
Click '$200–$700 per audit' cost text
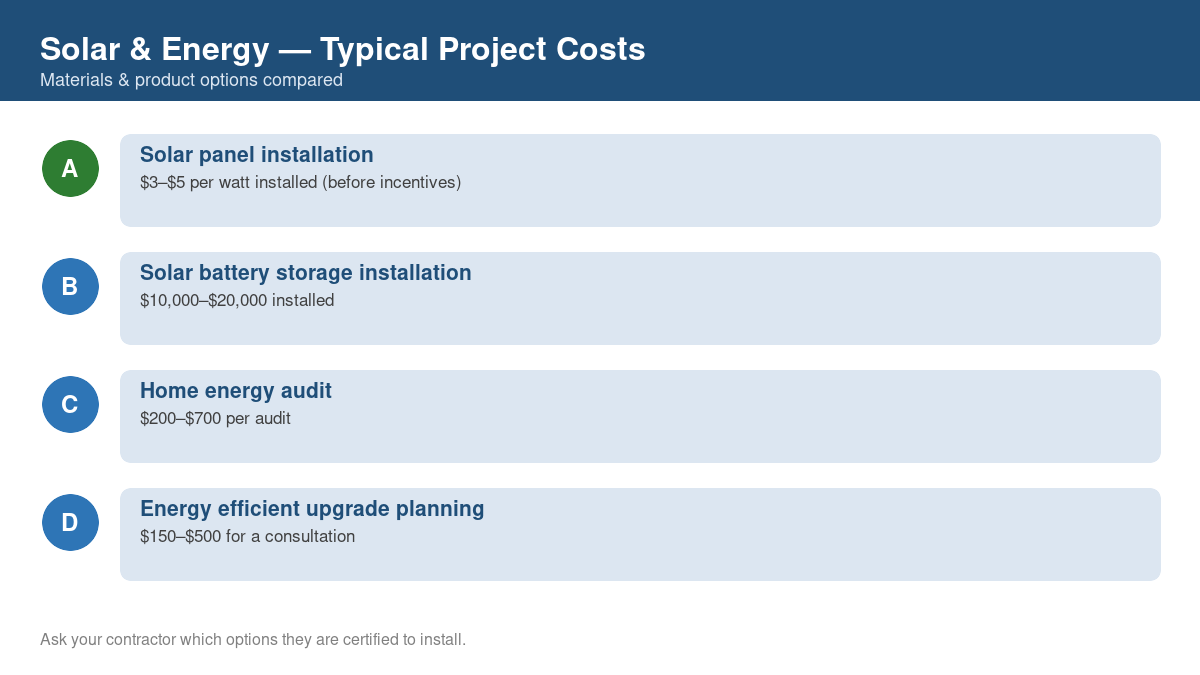pos(215,419)
